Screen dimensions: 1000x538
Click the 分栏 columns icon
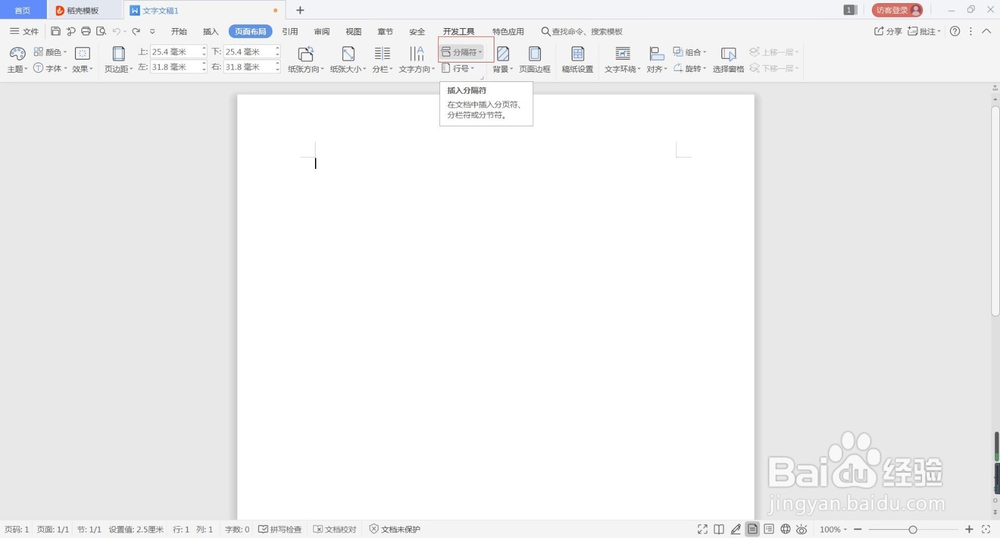pyautogui.click(x=382, y=54)
